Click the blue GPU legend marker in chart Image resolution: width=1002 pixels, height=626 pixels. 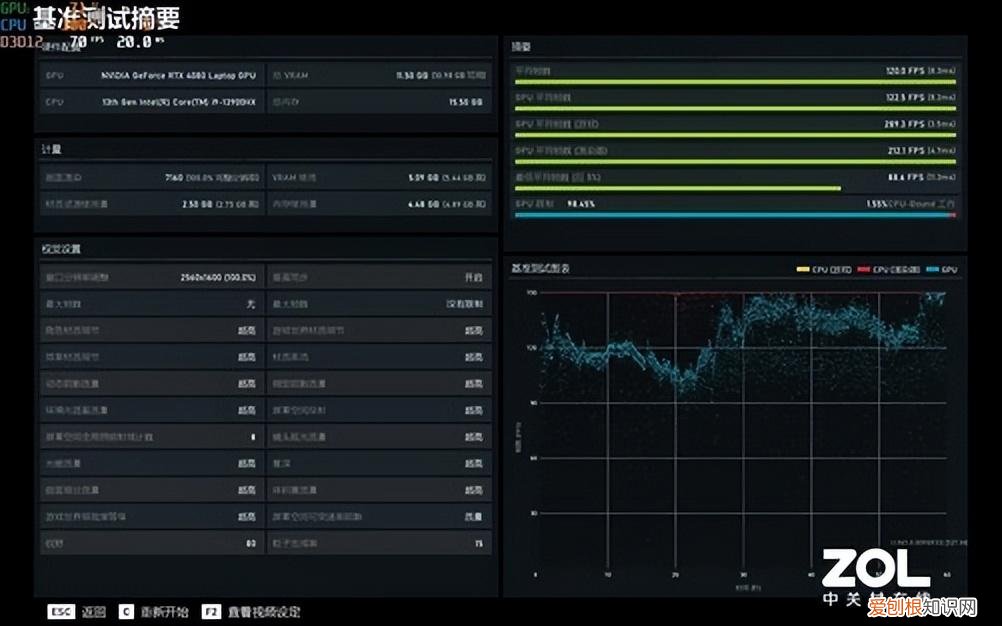(x=932, y=270)
